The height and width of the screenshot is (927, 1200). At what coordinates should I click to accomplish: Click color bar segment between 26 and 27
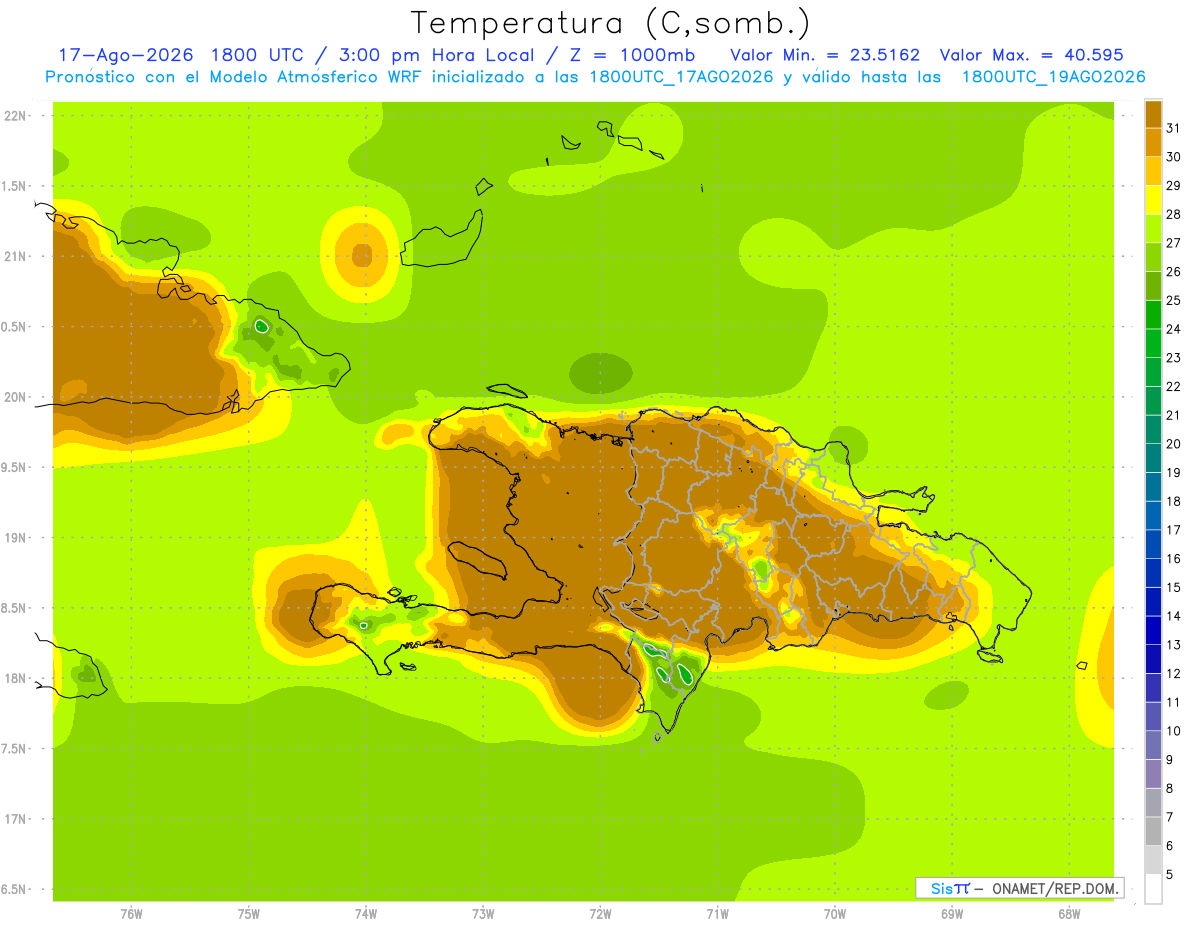click(1153, 257)
